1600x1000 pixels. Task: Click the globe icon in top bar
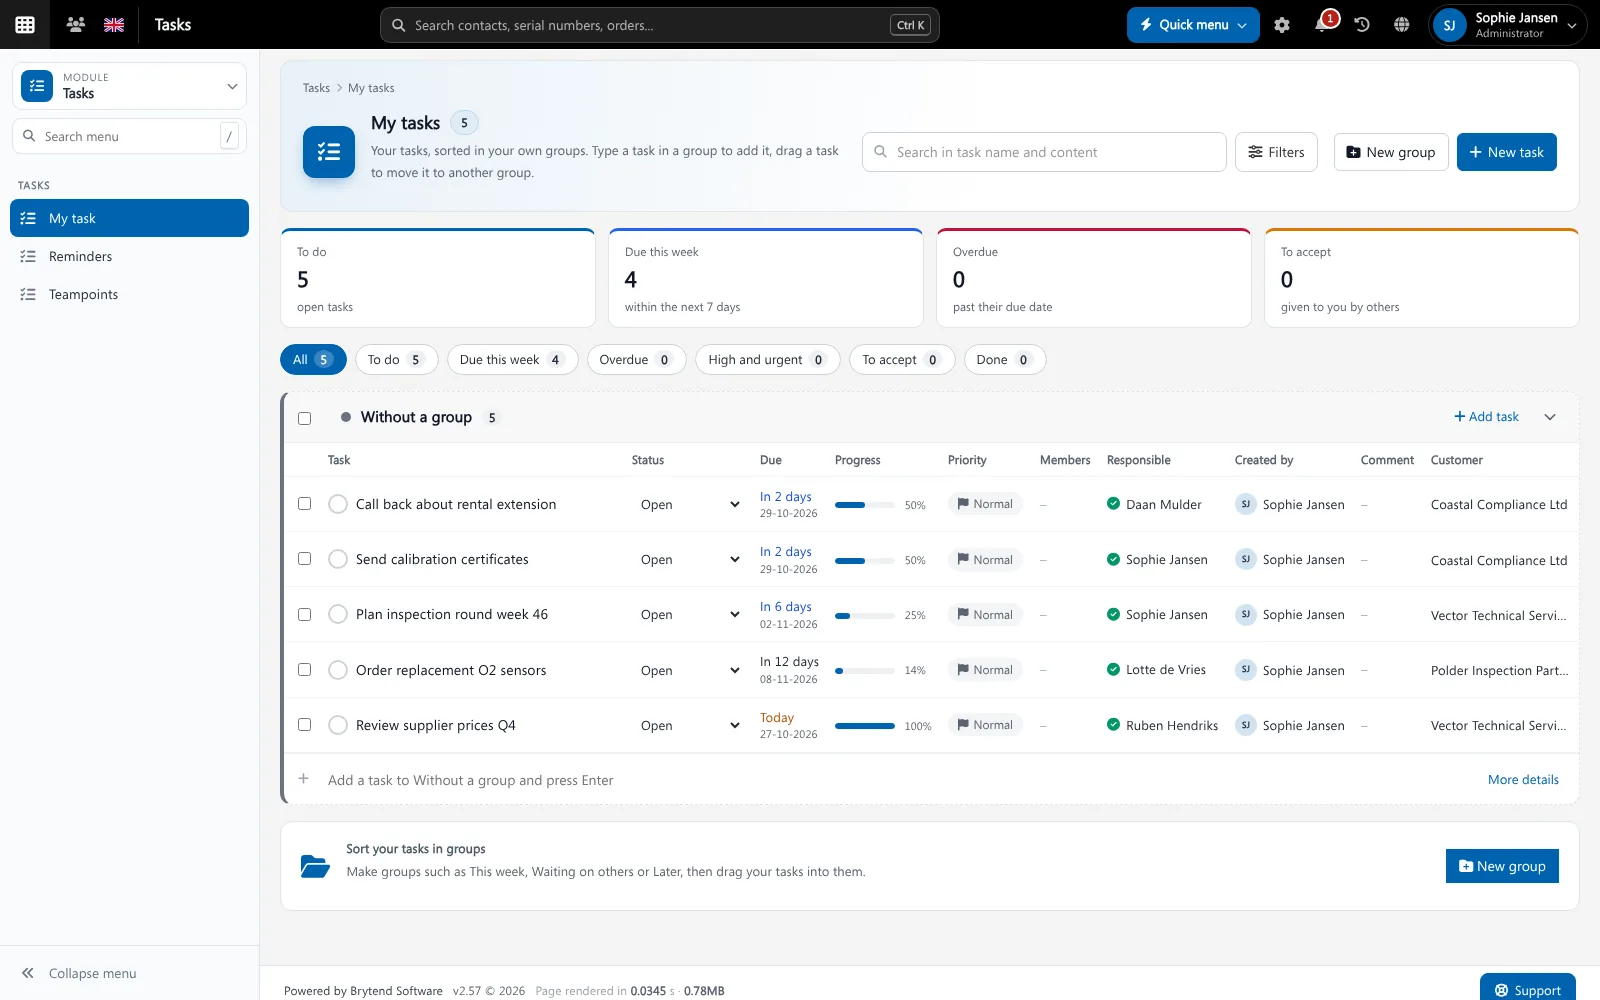tap(1402, 25)
